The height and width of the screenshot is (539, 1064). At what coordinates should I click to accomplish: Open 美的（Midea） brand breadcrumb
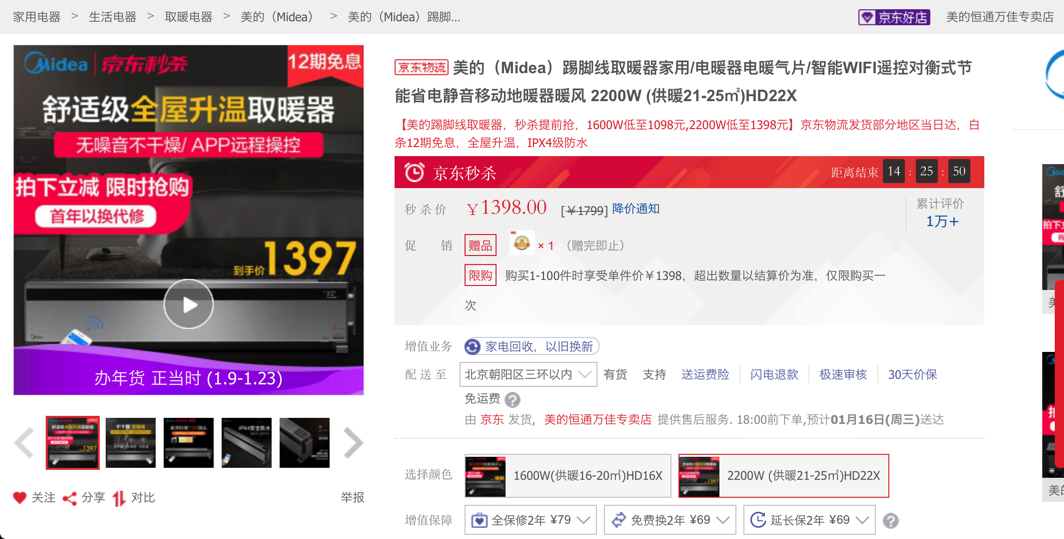point(278,17)
